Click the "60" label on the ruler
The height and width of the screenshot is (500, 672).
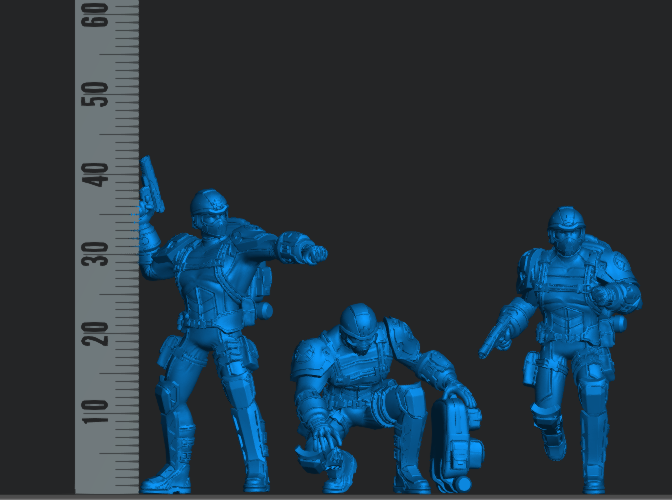[x=95, y=15]
